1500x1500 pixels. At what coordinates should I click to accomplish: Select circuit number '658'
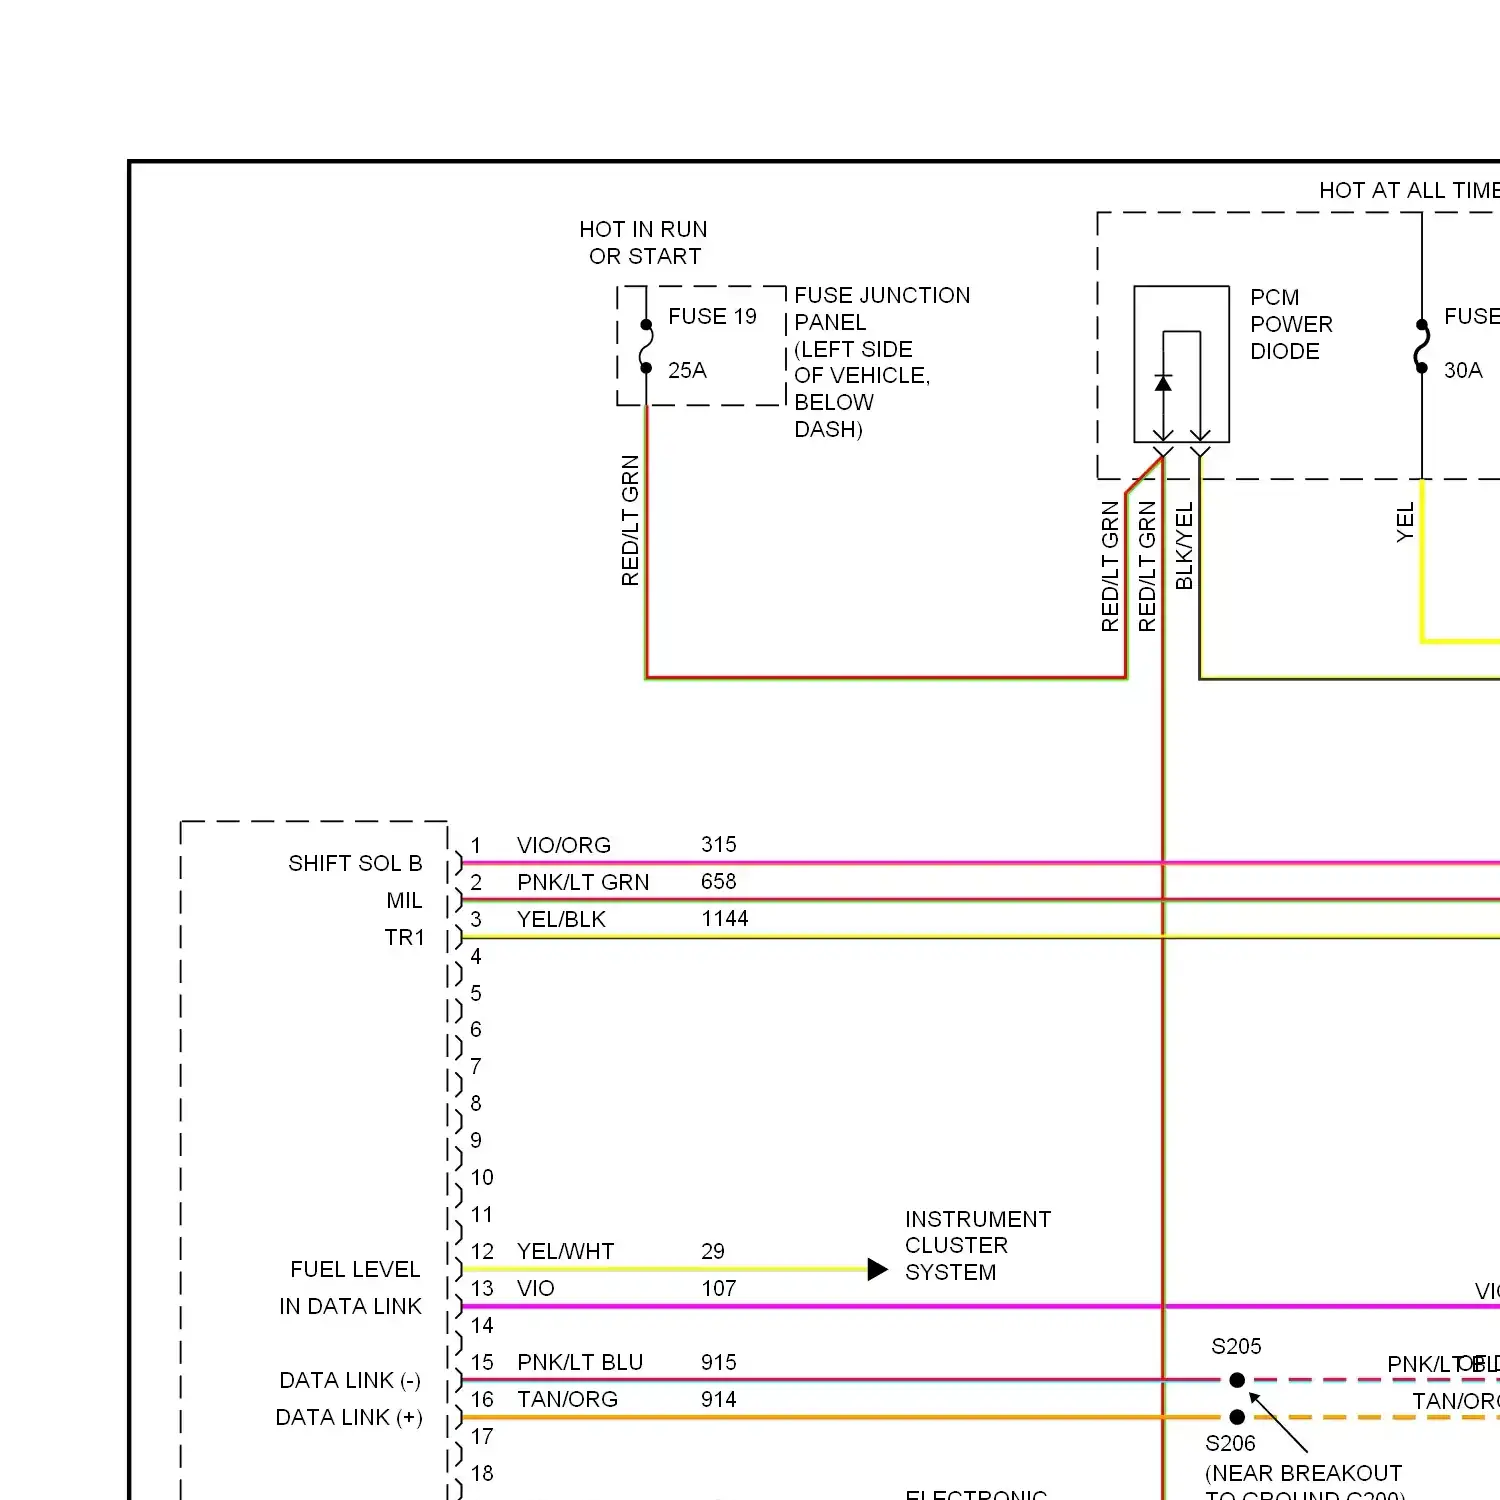tap(719, 881)
